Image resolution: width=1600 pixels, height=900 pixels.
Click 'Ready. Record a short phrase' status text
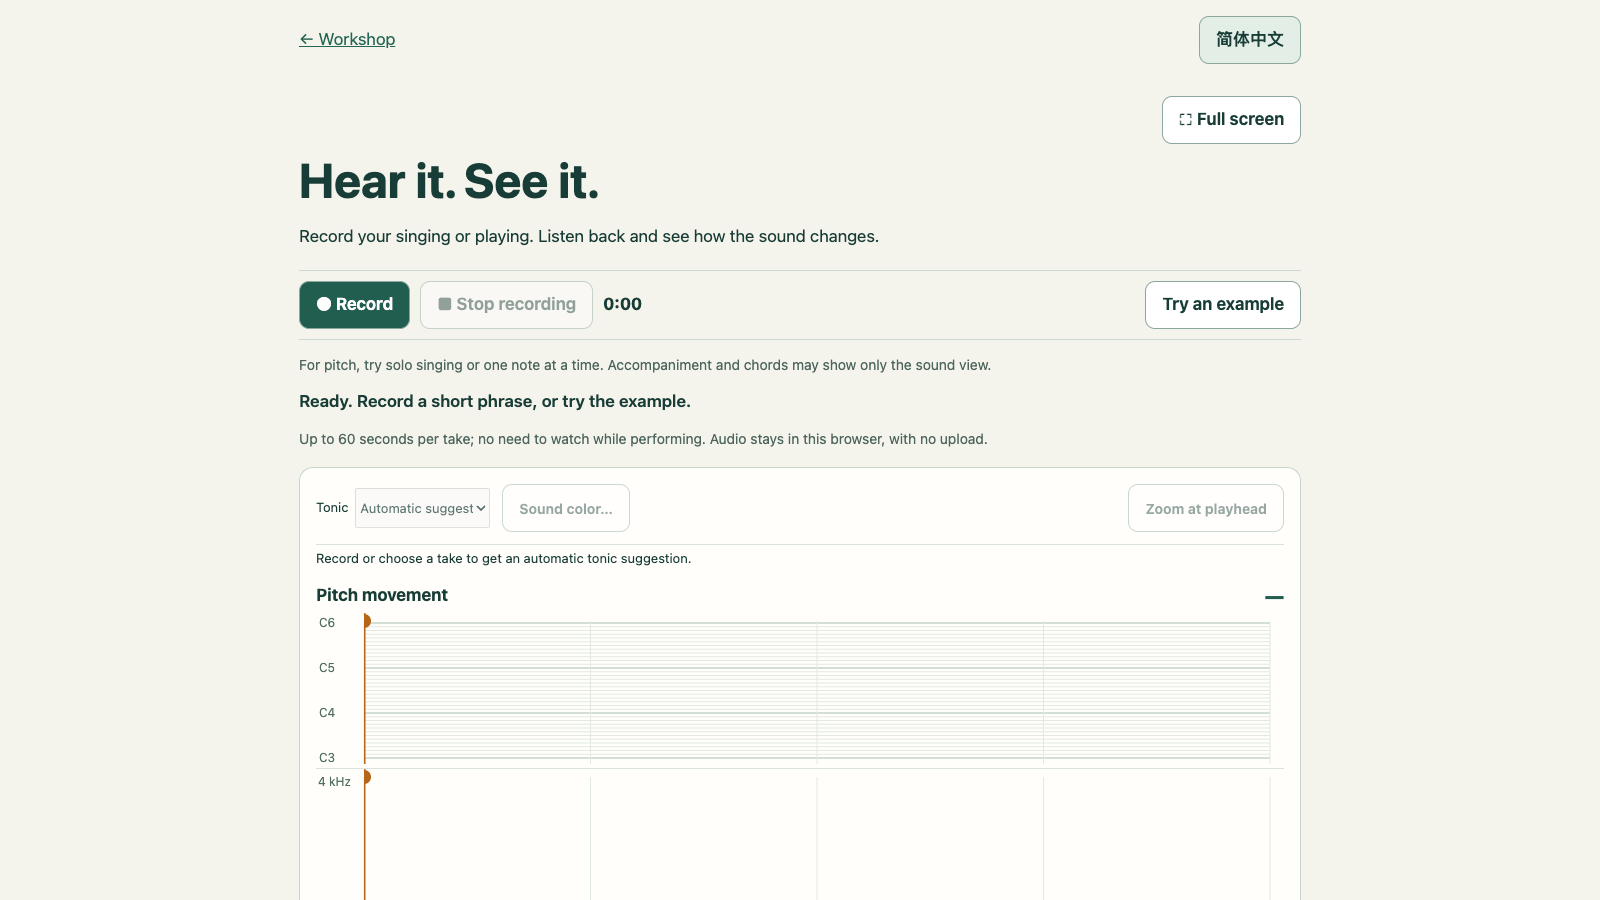[495, 401]
